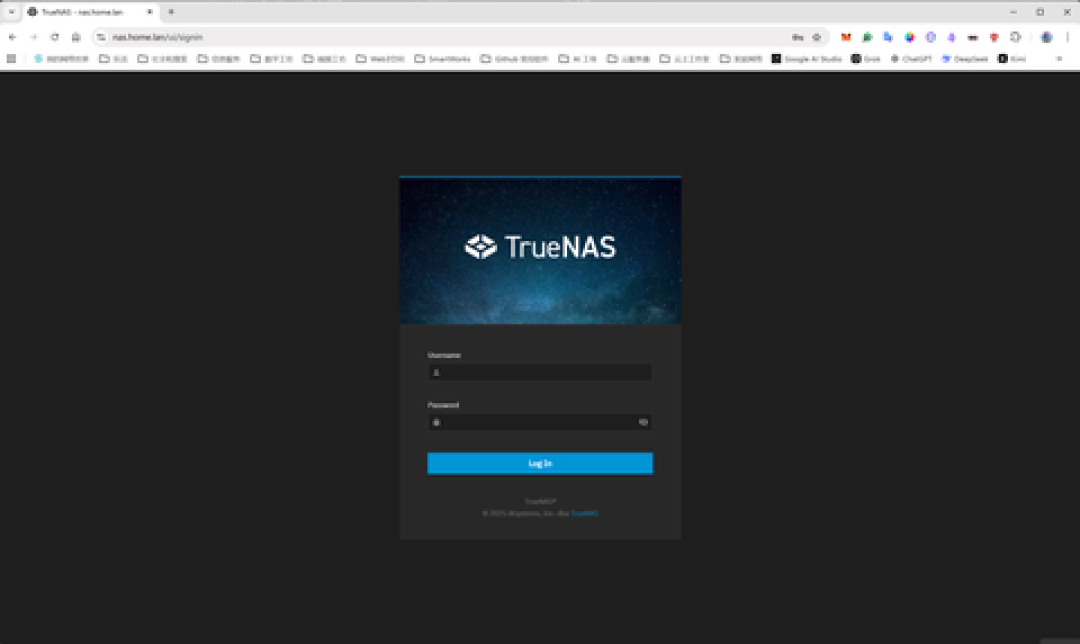Open a new tab with plus button

171,12
